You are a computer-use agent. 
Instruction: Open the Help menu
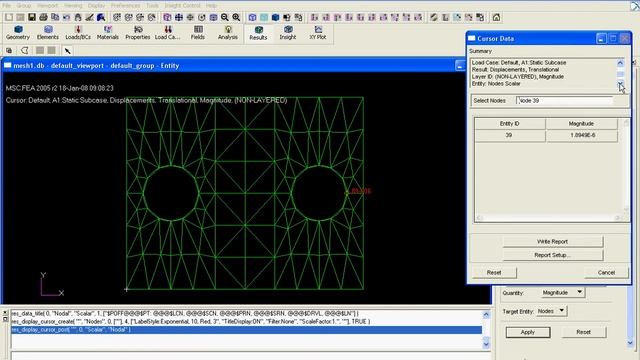pos(211,6)
